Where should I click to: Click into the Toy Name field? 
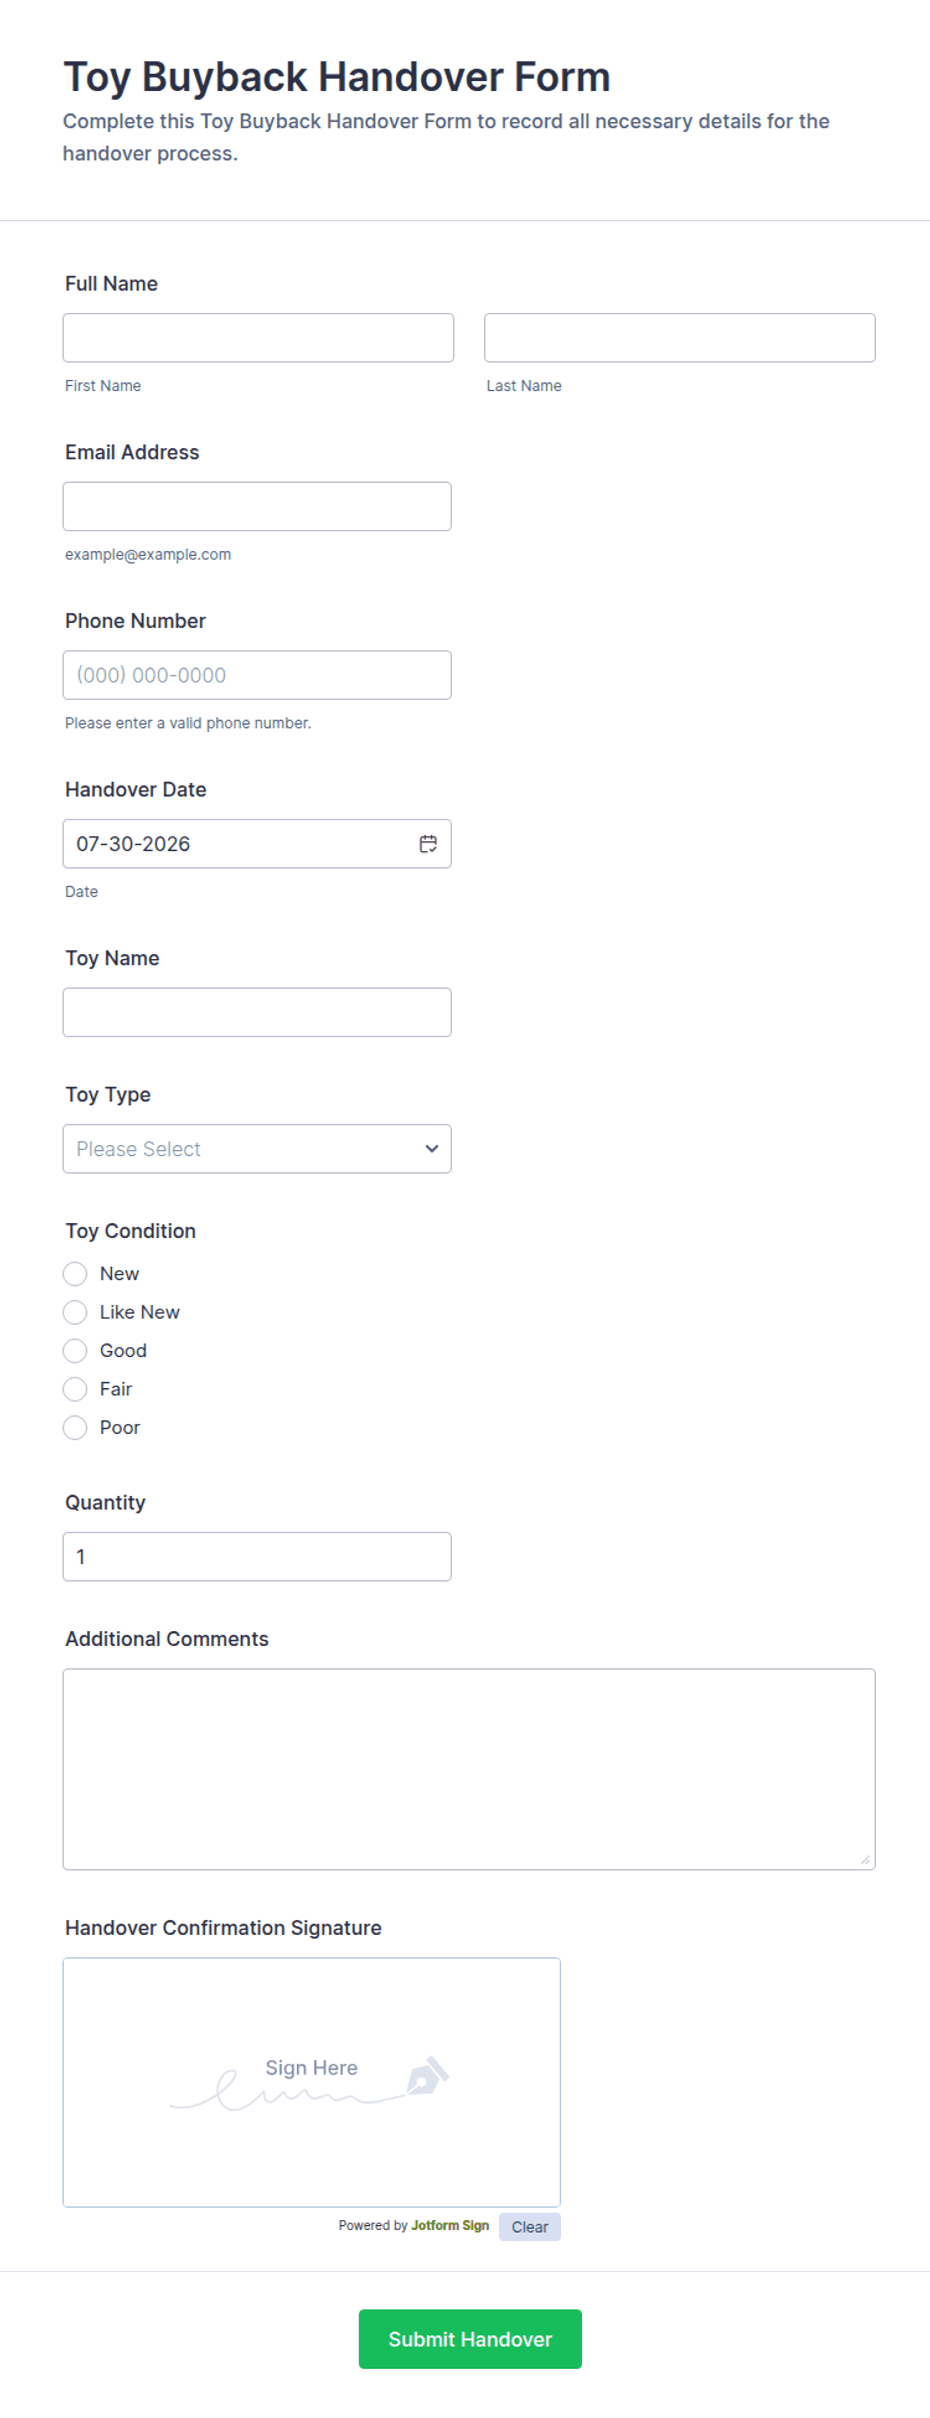[257, 1013]
